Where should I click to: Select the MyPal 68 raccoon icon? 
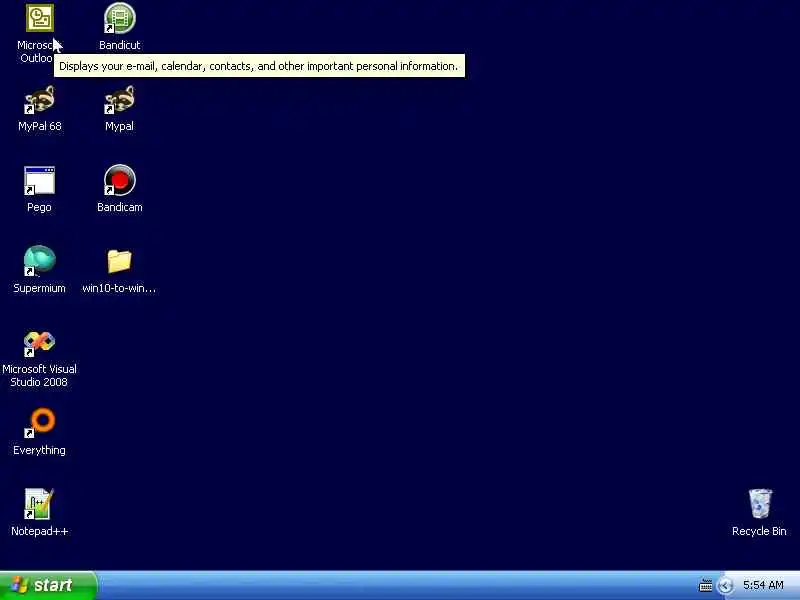(39, 99)
